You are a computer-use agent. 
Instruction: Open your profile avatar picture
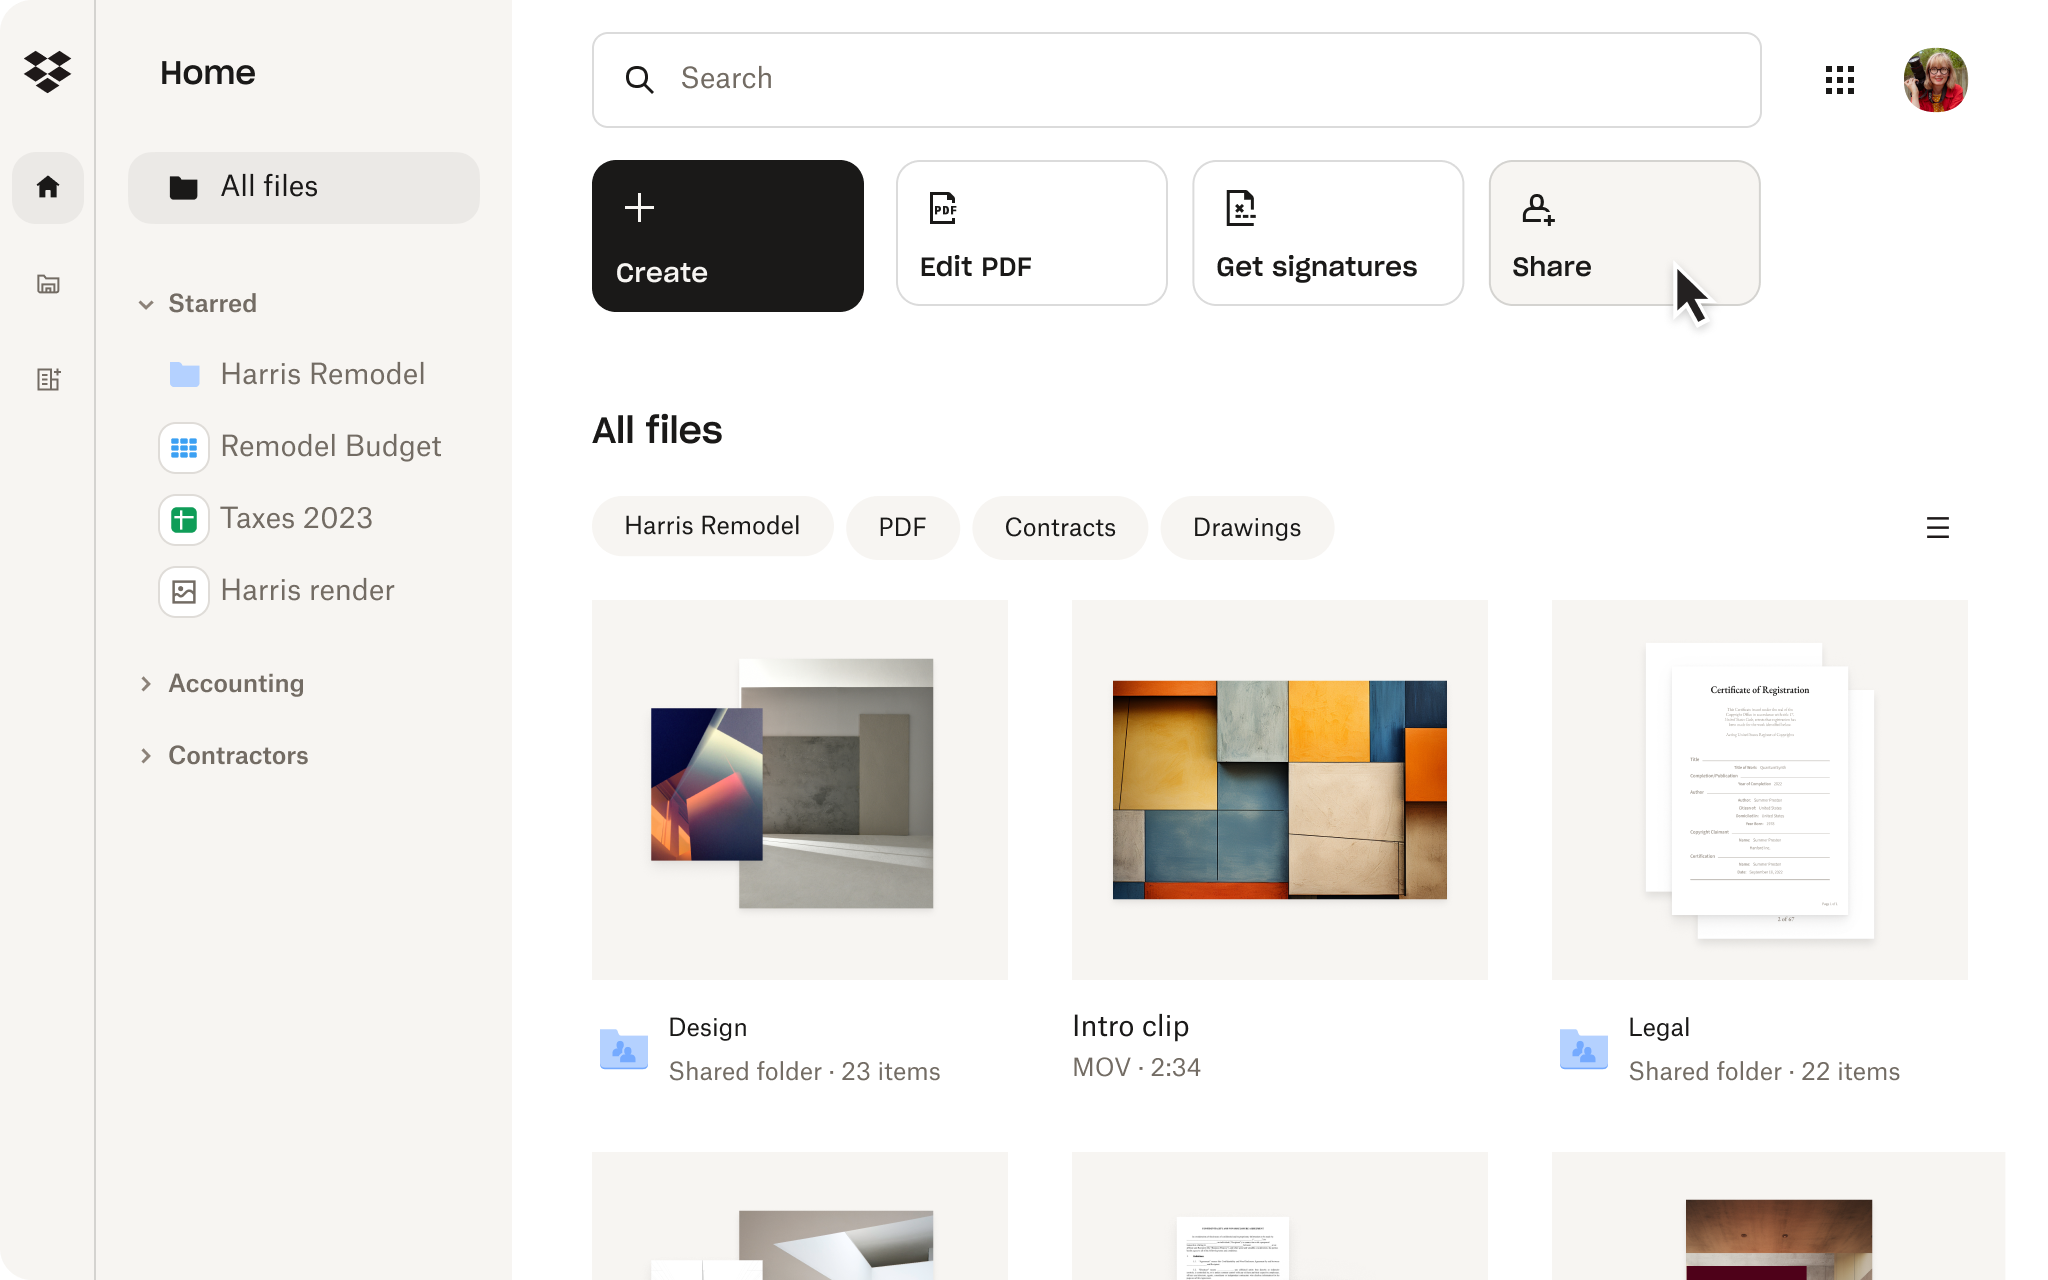[x=1935, y=80]
